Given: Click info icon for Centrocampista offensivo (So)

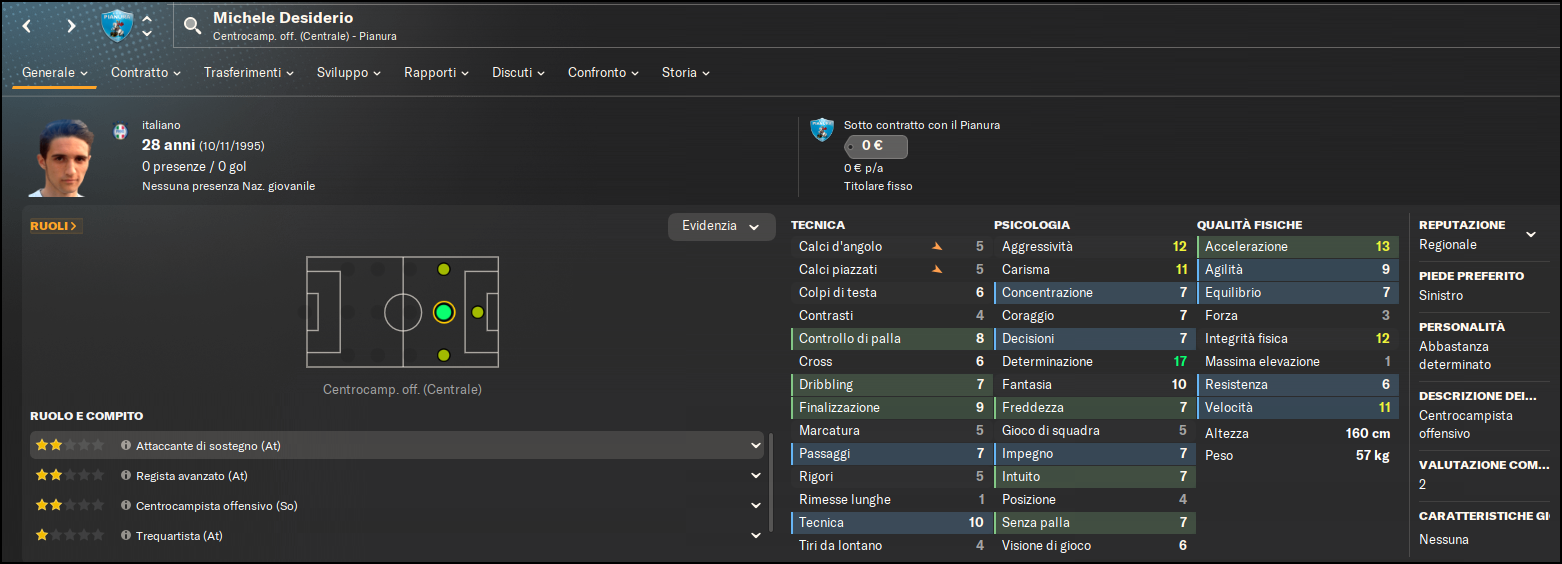Looking at the screenshot, I should tap(126, 506).
